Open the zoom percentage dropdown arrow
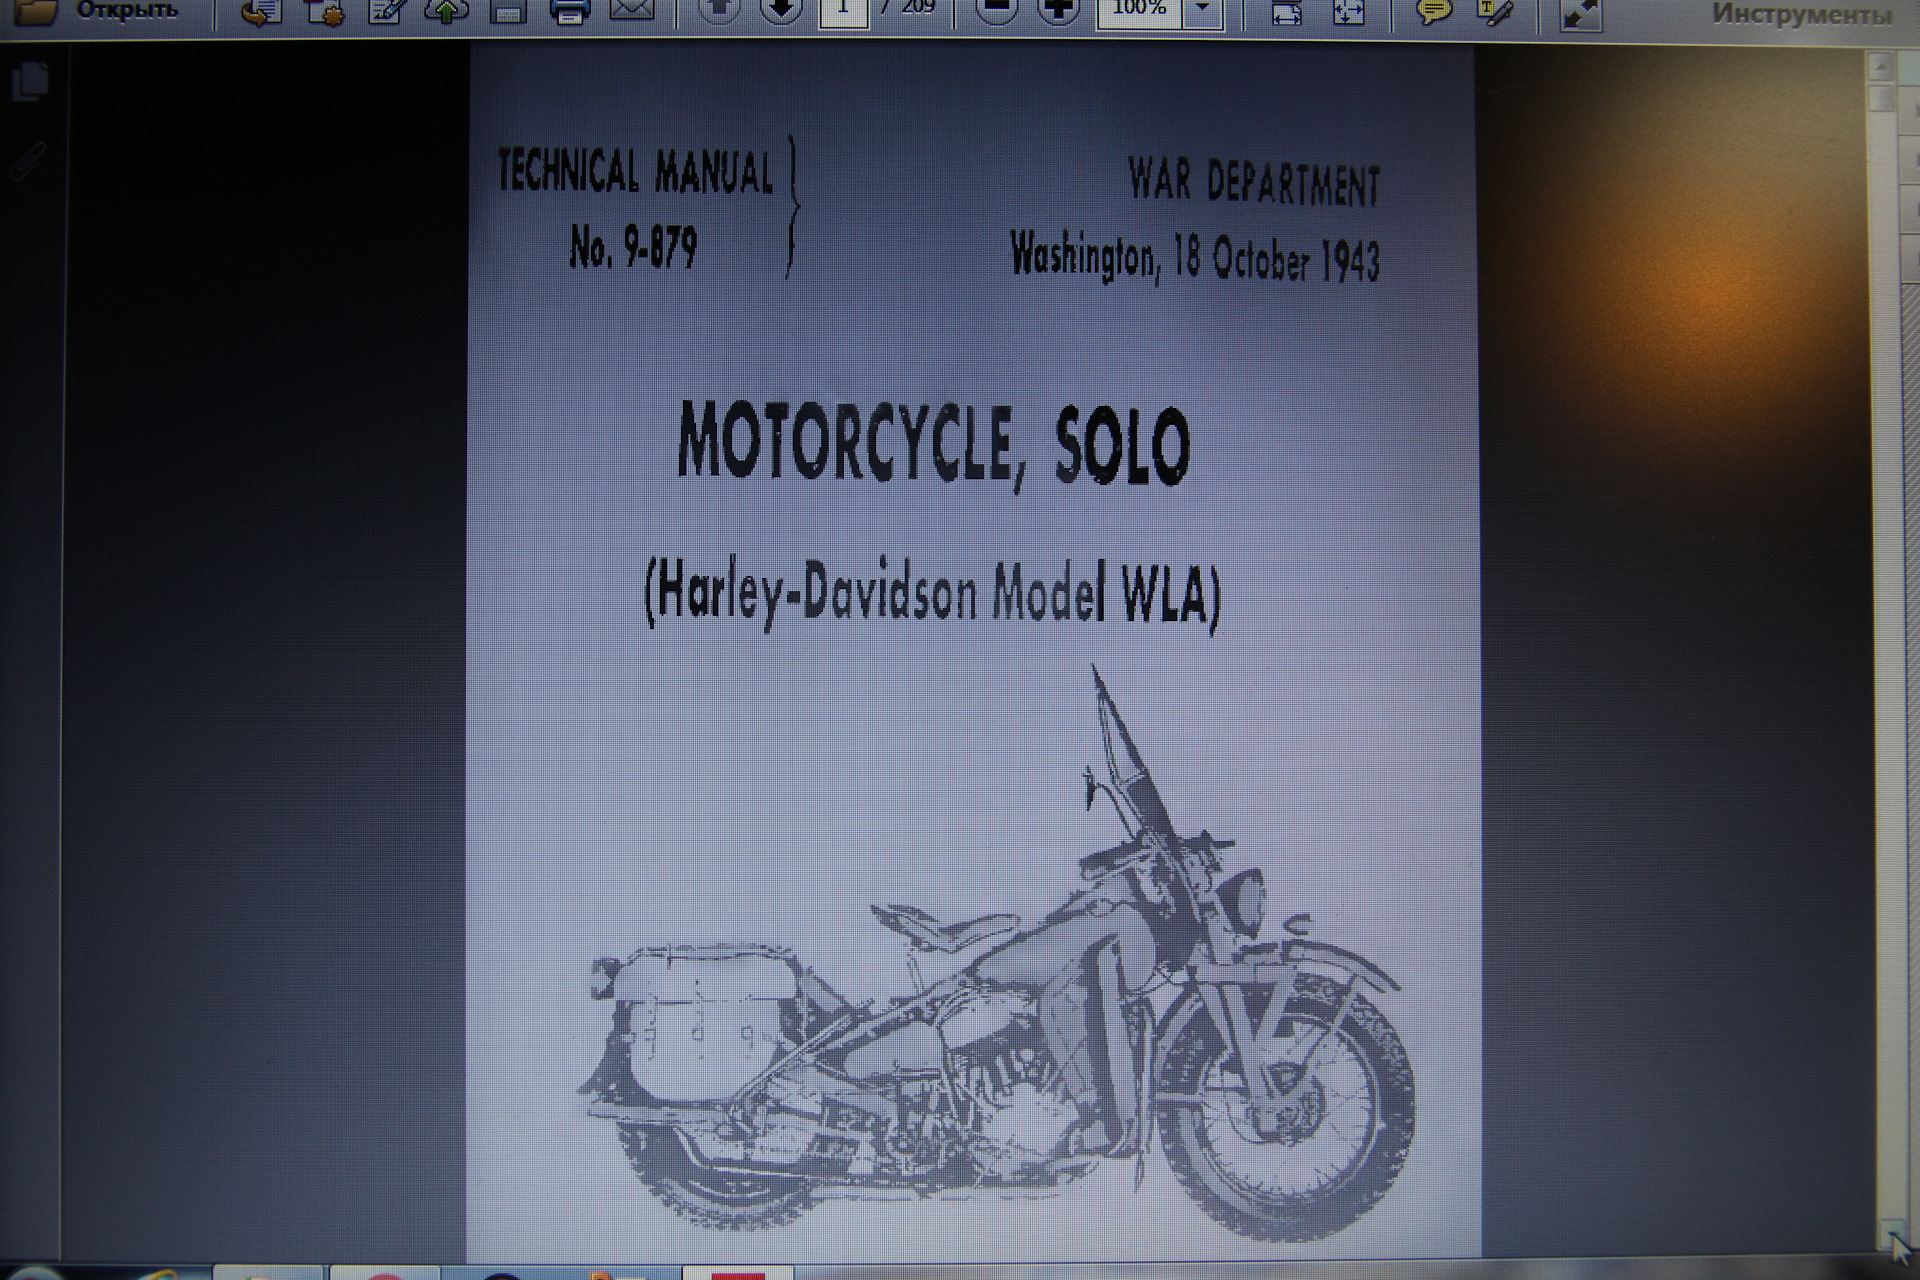 click(x=1203, y=10)
